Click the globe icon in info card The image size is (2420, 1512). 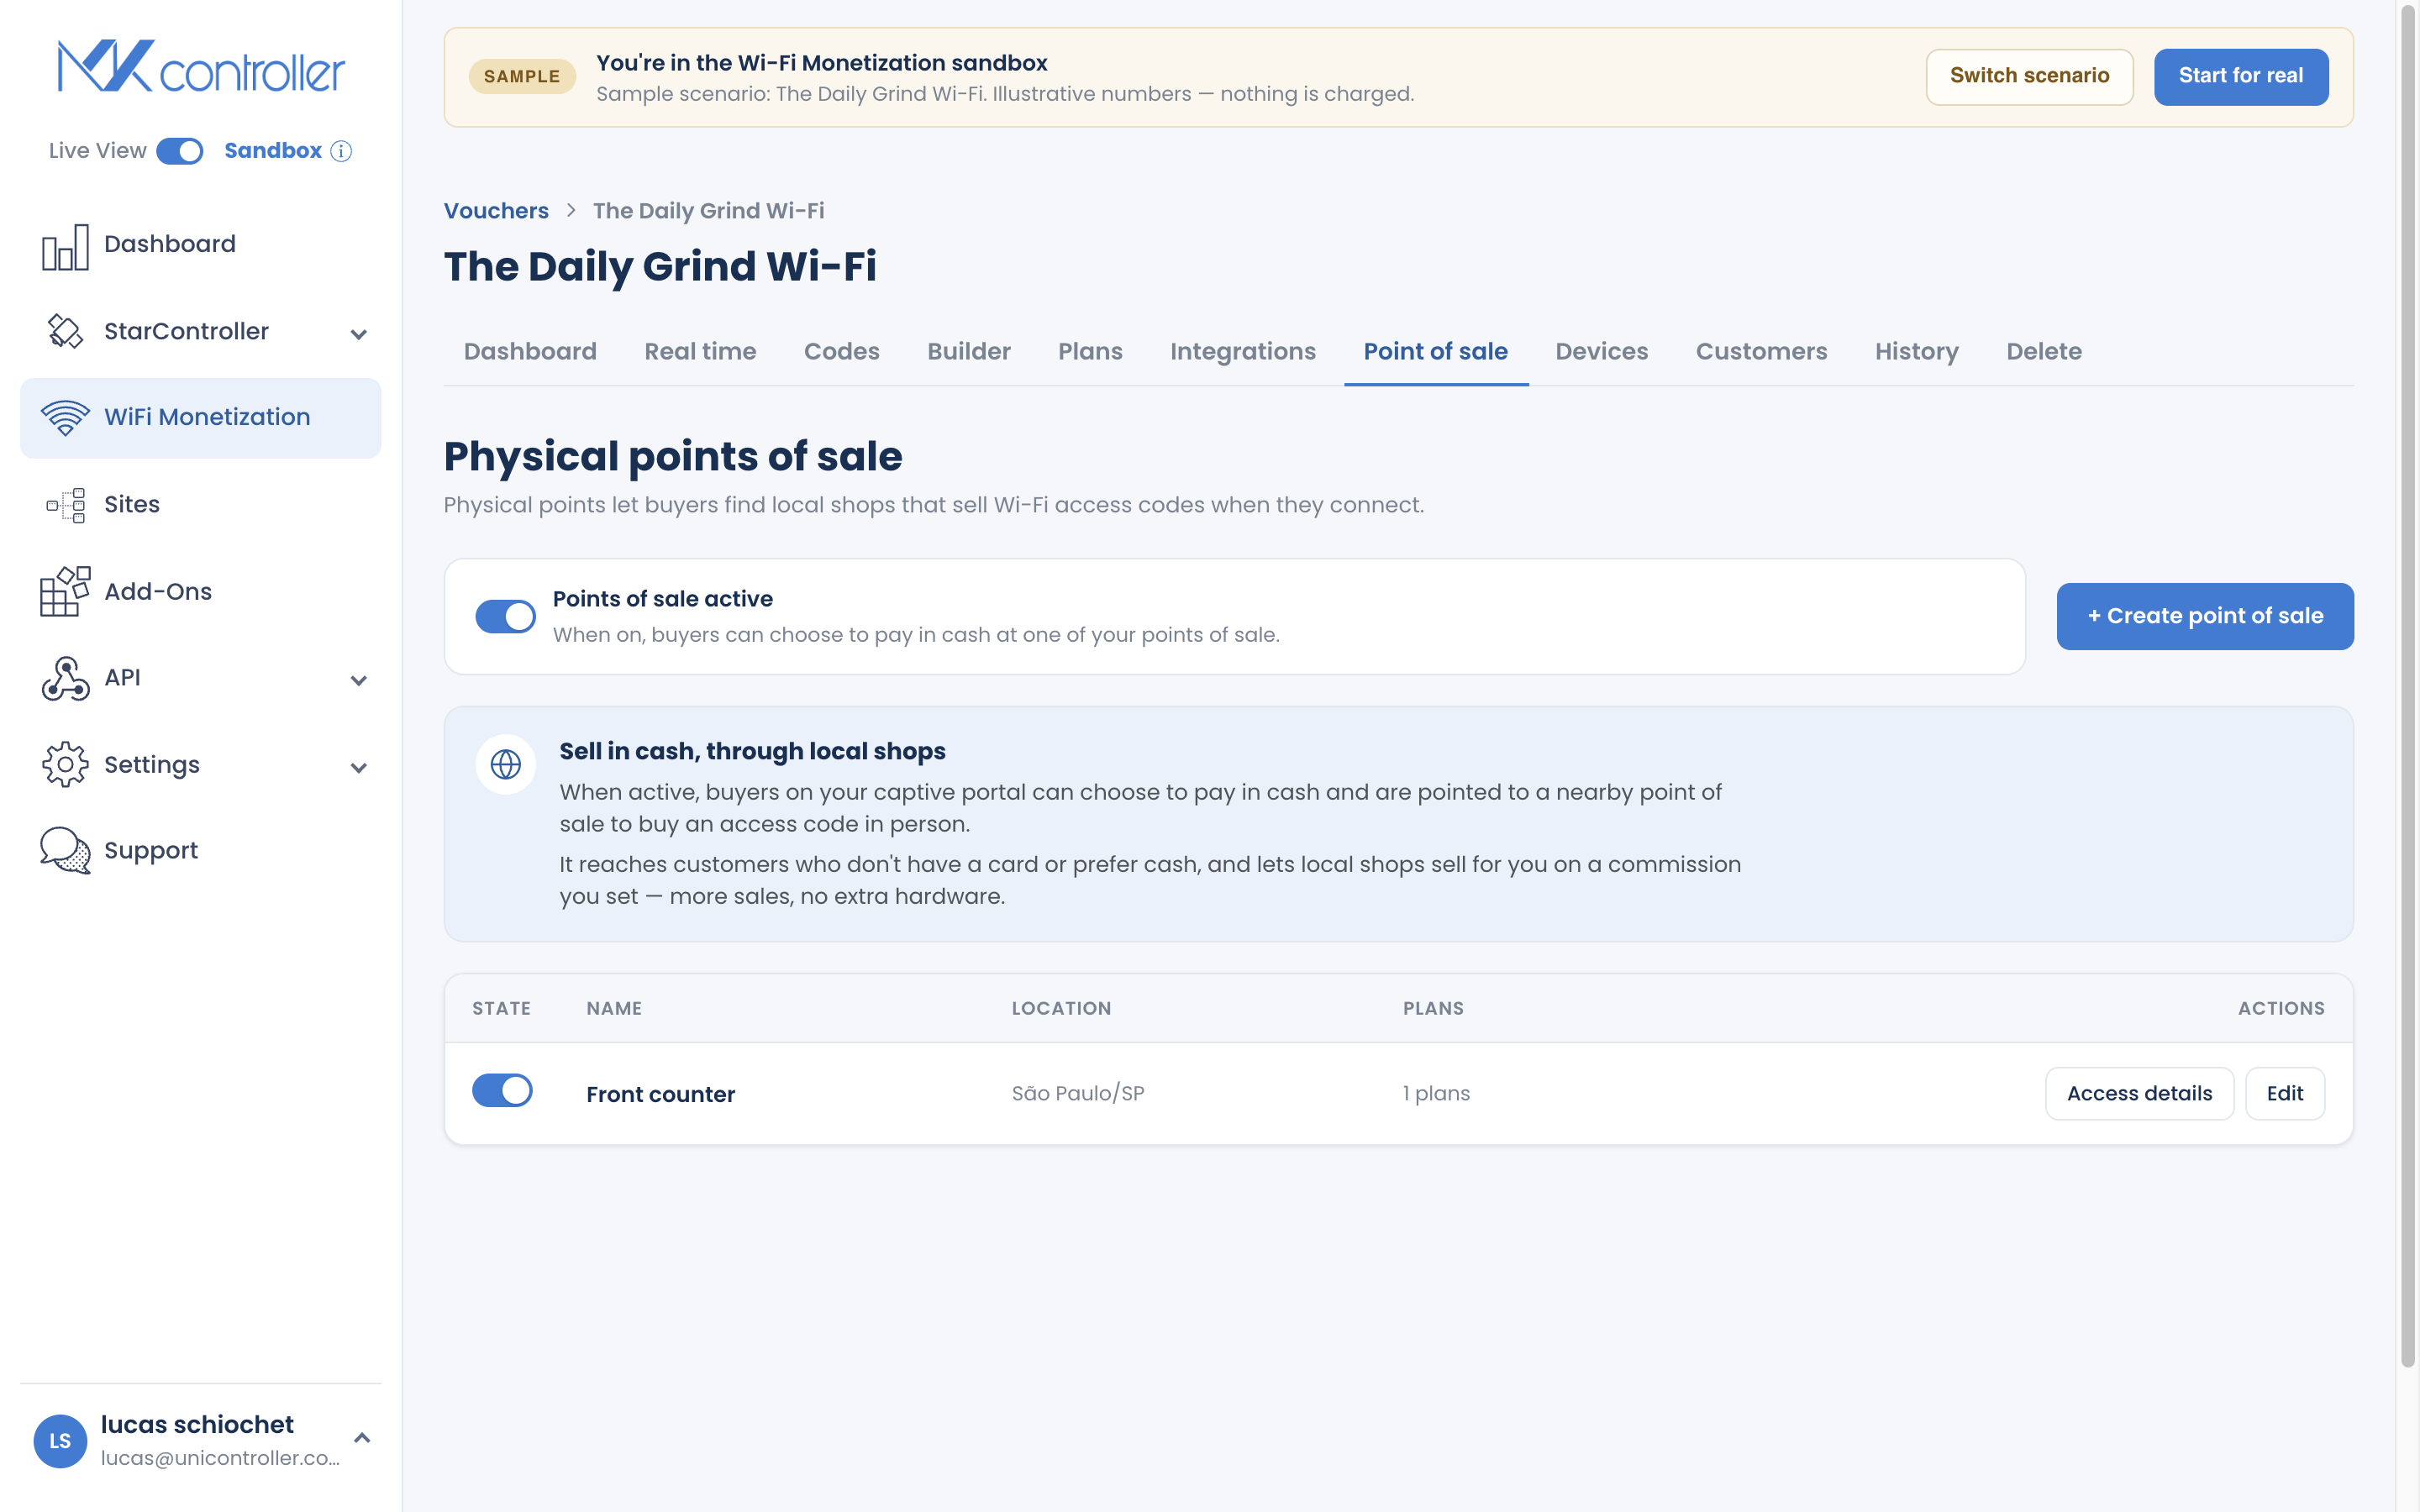coord(506,764)
